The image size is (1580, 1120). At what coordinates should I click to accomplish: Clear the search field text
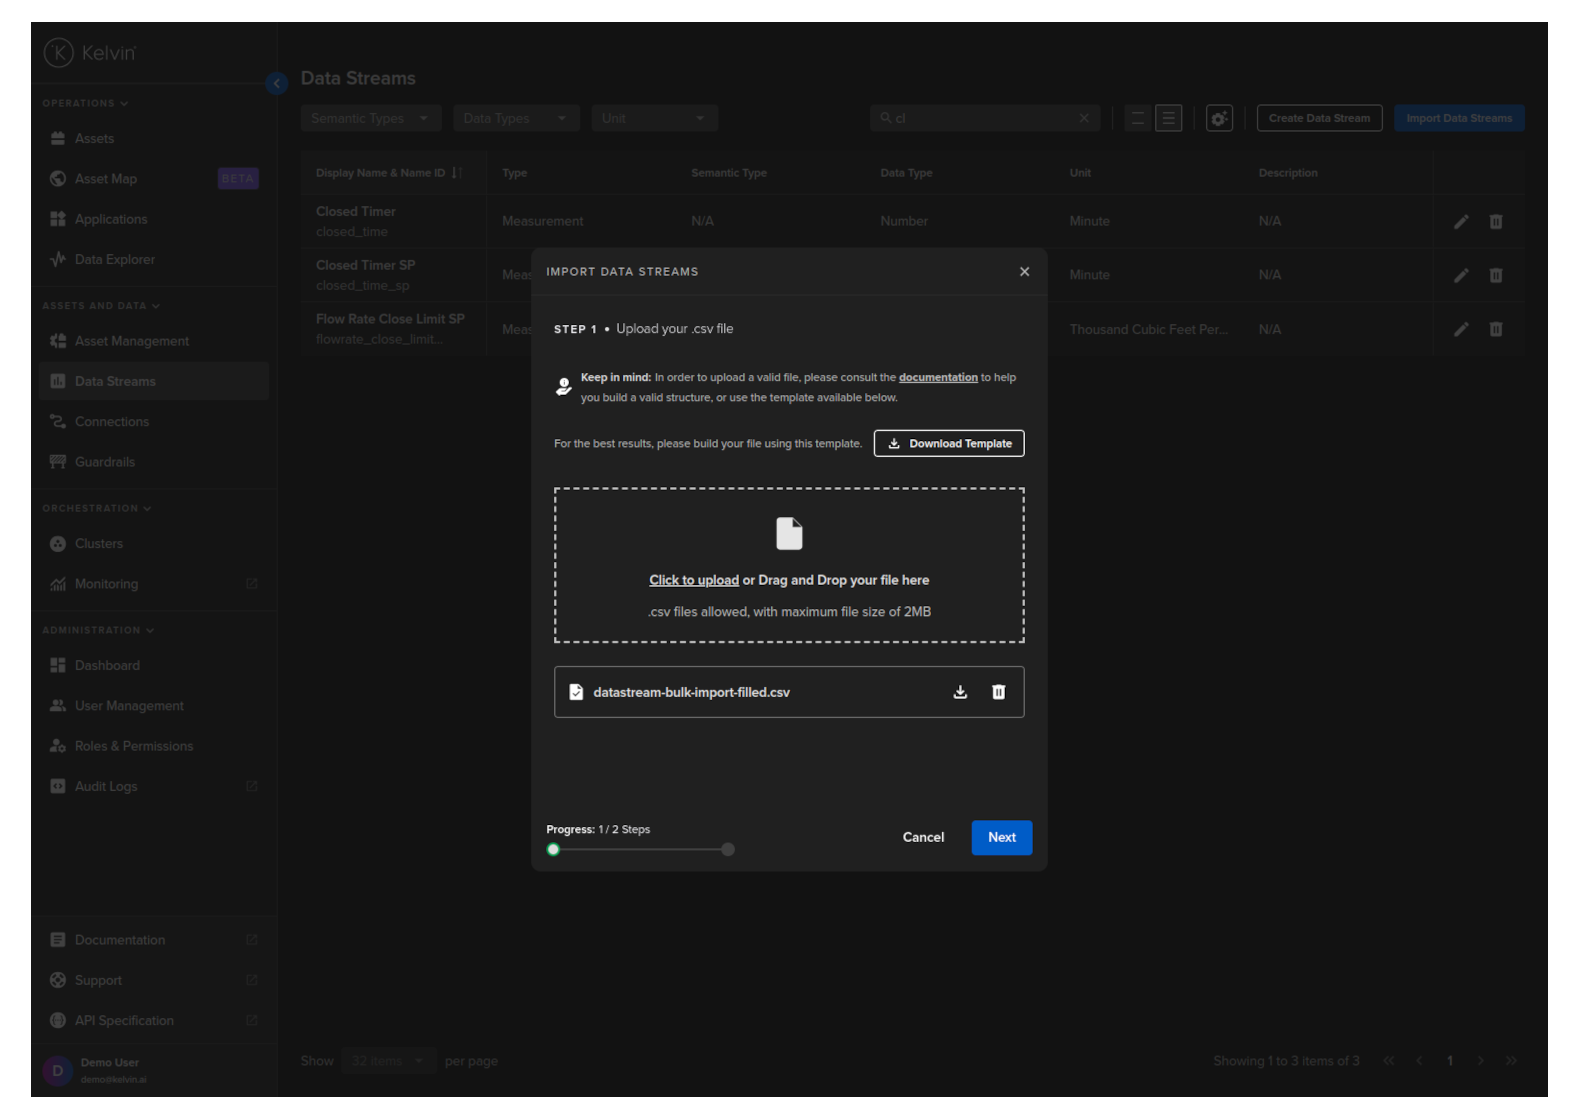1084,118
